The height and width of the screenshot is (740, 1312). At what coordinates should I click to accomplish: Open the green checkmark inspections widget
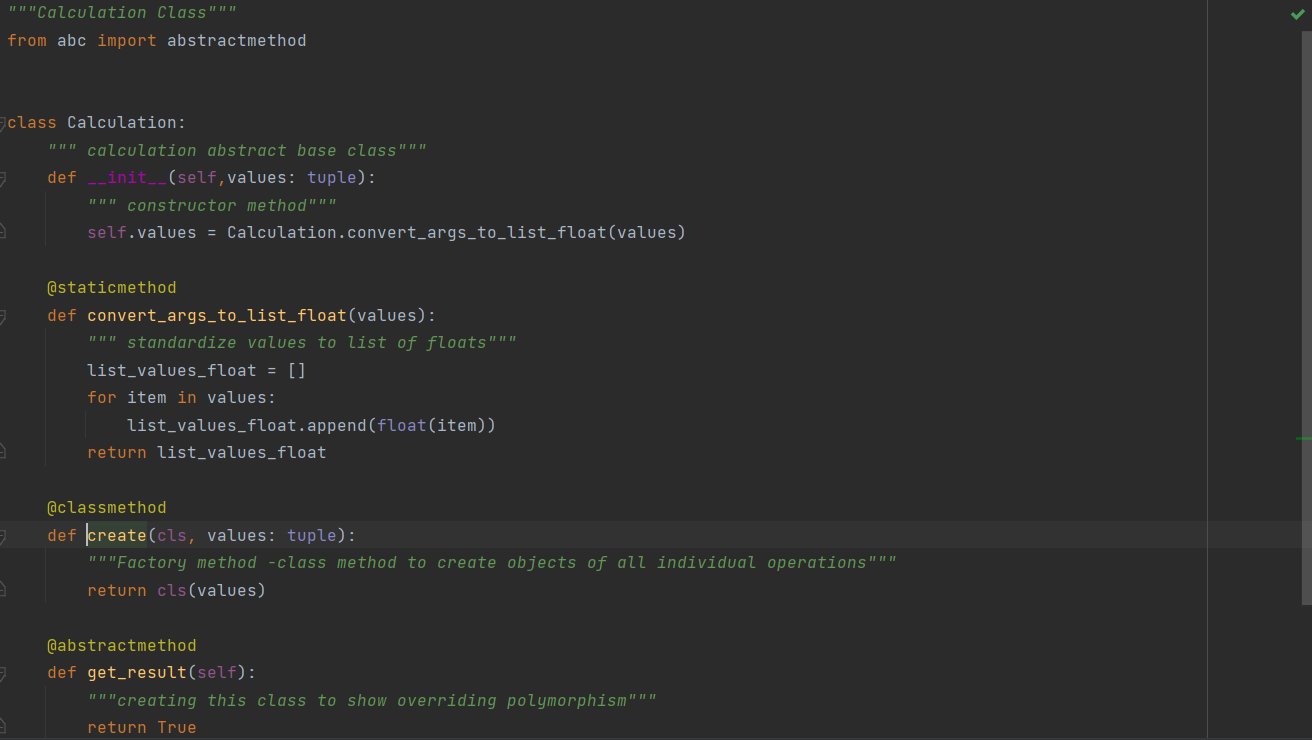click(1297, 14)
